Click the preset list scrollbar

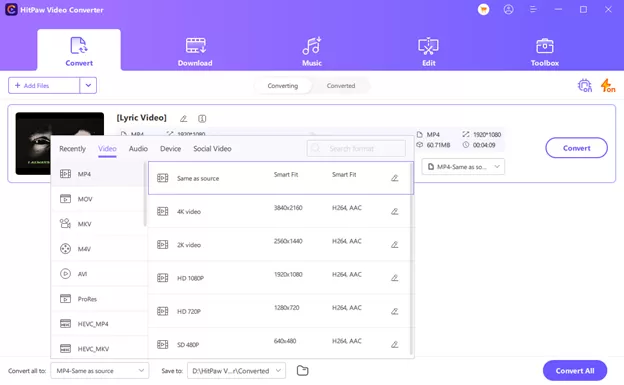pyautogui.click(x=411, y=259)
